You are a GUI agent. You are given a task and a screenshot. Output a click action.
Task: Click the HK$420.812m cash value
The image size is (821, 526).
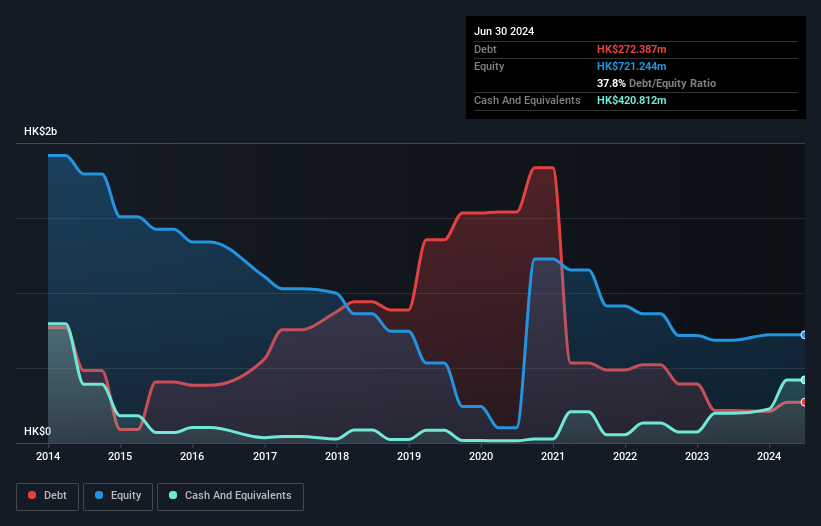tap(631, 100)
